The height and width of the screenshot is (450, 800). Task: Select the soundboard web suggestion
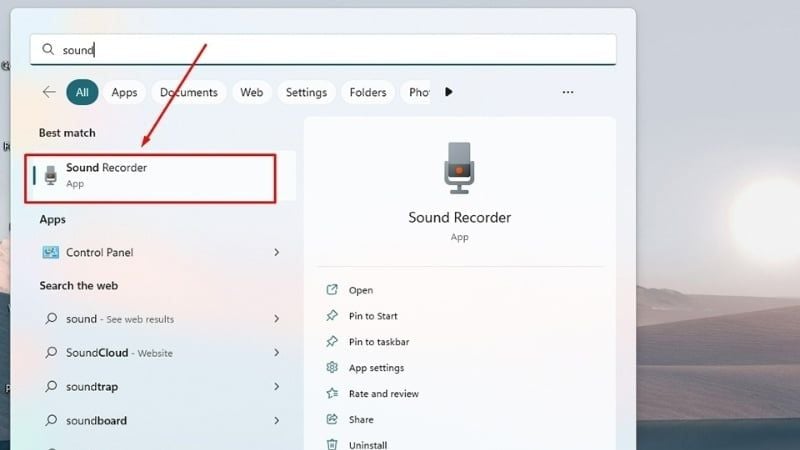coord(161,420)
